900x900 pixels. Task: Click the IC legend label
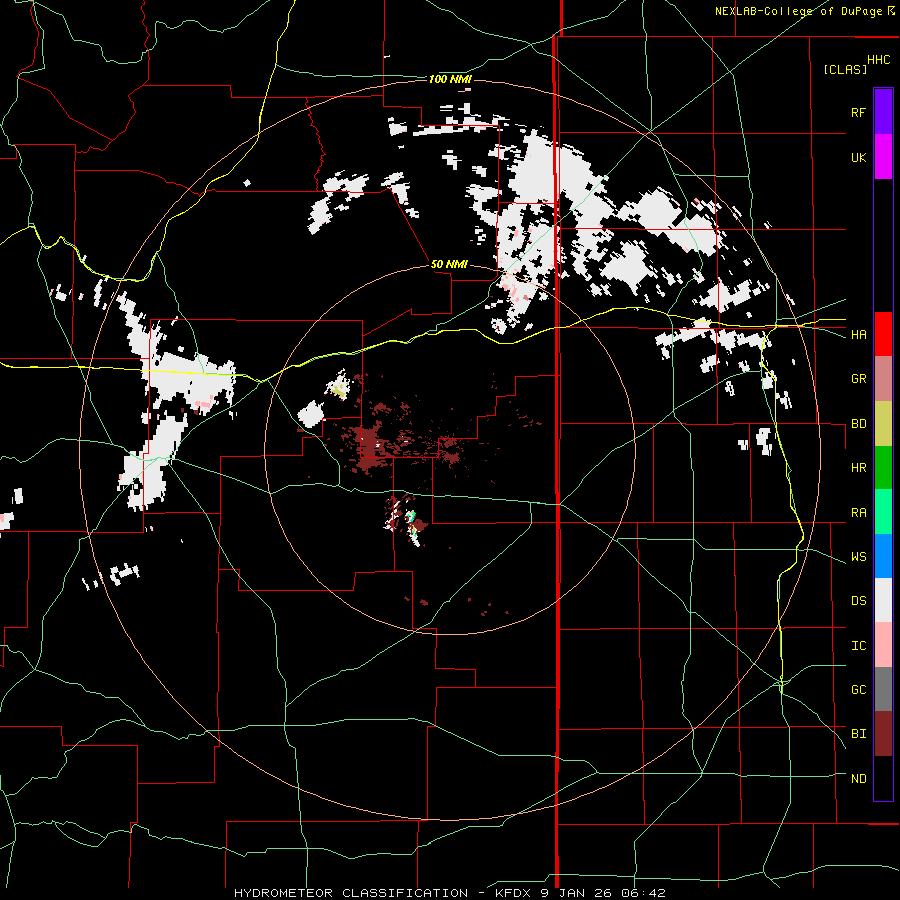point(858,646)
